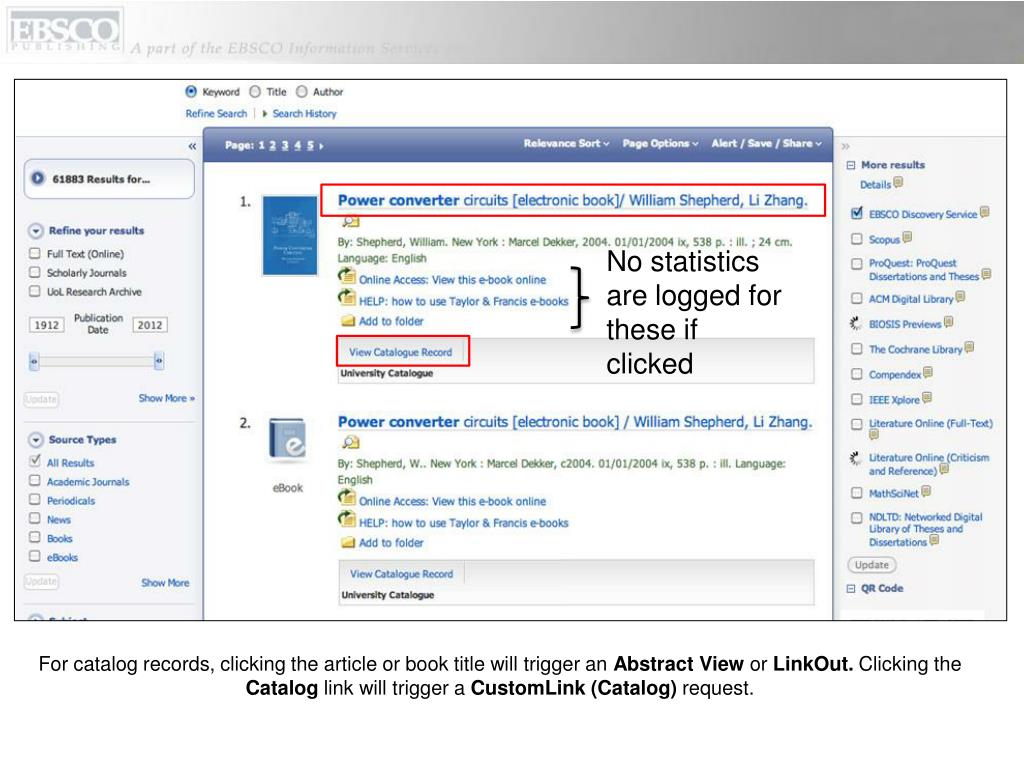Click preview magnifier icon under first result title
This screenshot has height=768, width=1024.
coord(351,221)
